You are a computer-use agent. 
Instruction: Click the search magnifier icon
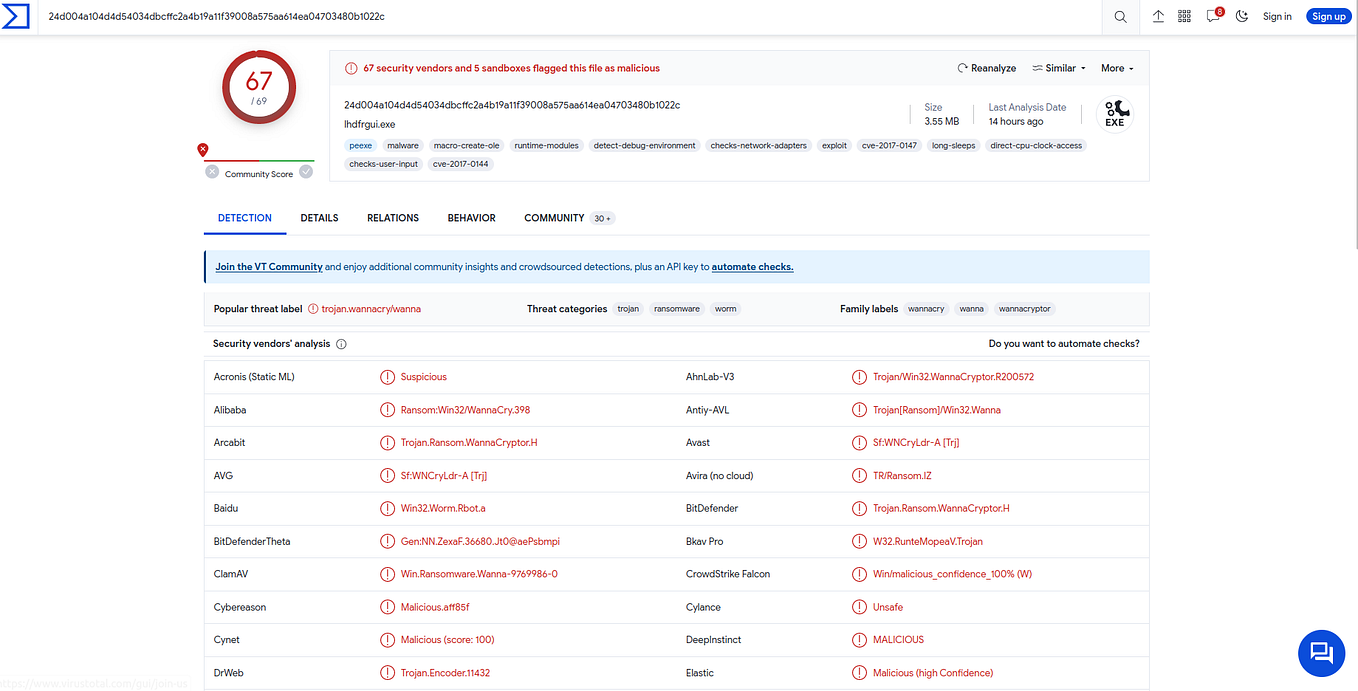[1120, 16]
